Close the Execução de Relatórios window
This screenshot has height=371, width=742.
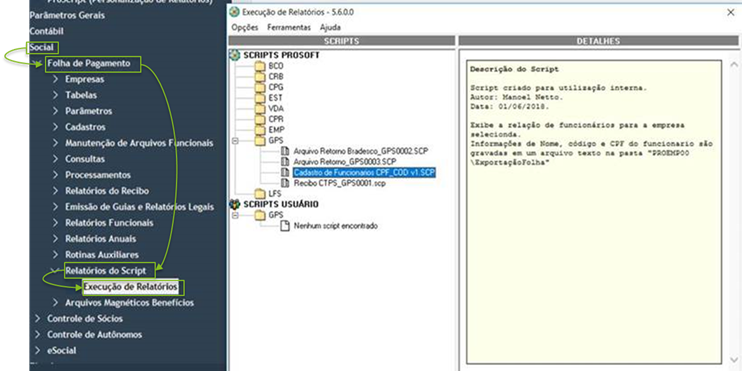pyautogui.click(x=730, y=13)
